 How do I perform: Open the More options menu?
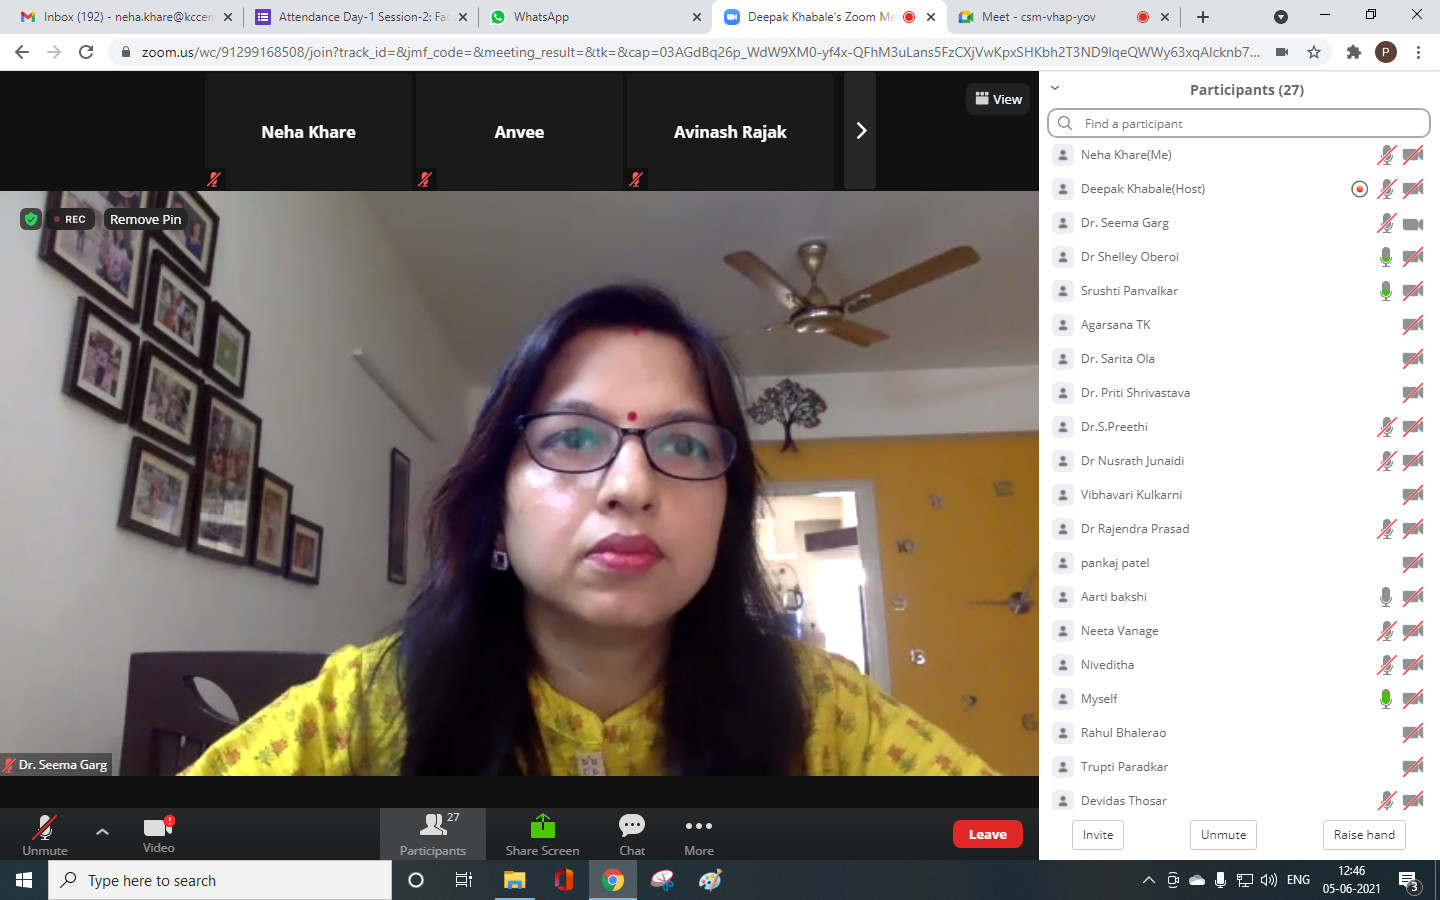click(x=699, y=827)
